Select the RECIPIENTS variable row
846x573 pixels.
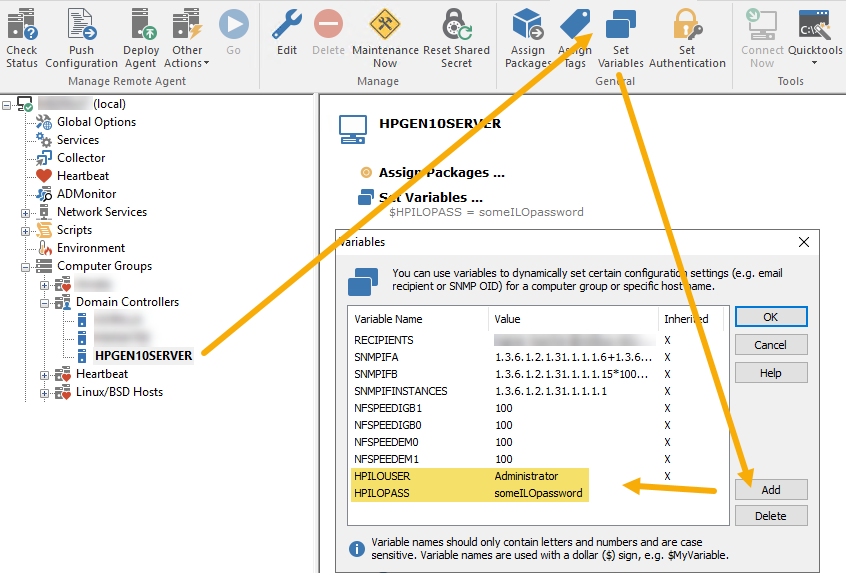pos(537,340)
